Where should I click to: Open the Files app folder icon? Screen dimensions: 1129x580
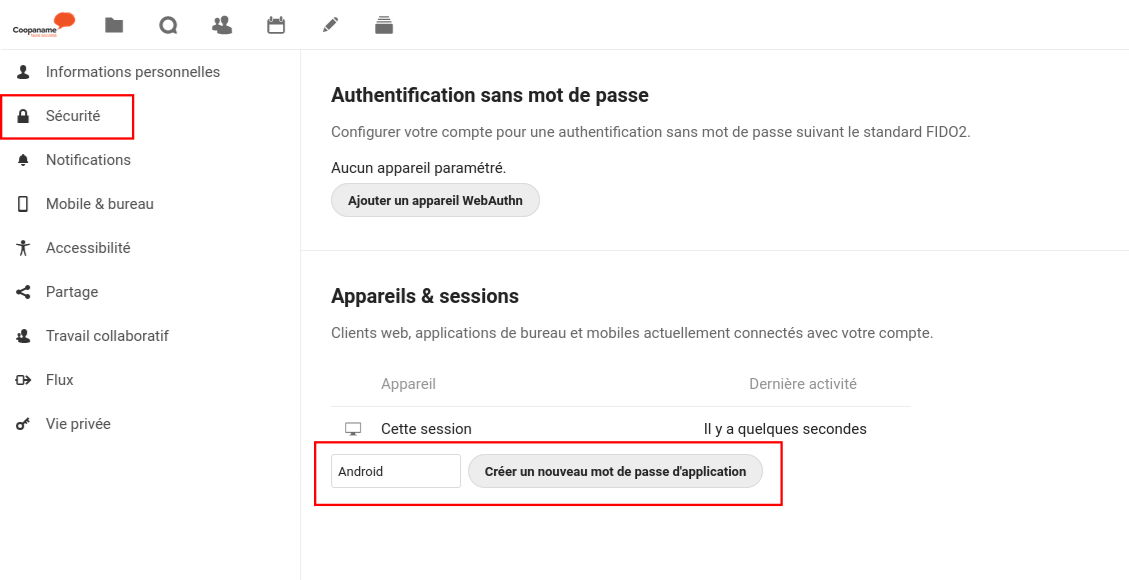114,25
